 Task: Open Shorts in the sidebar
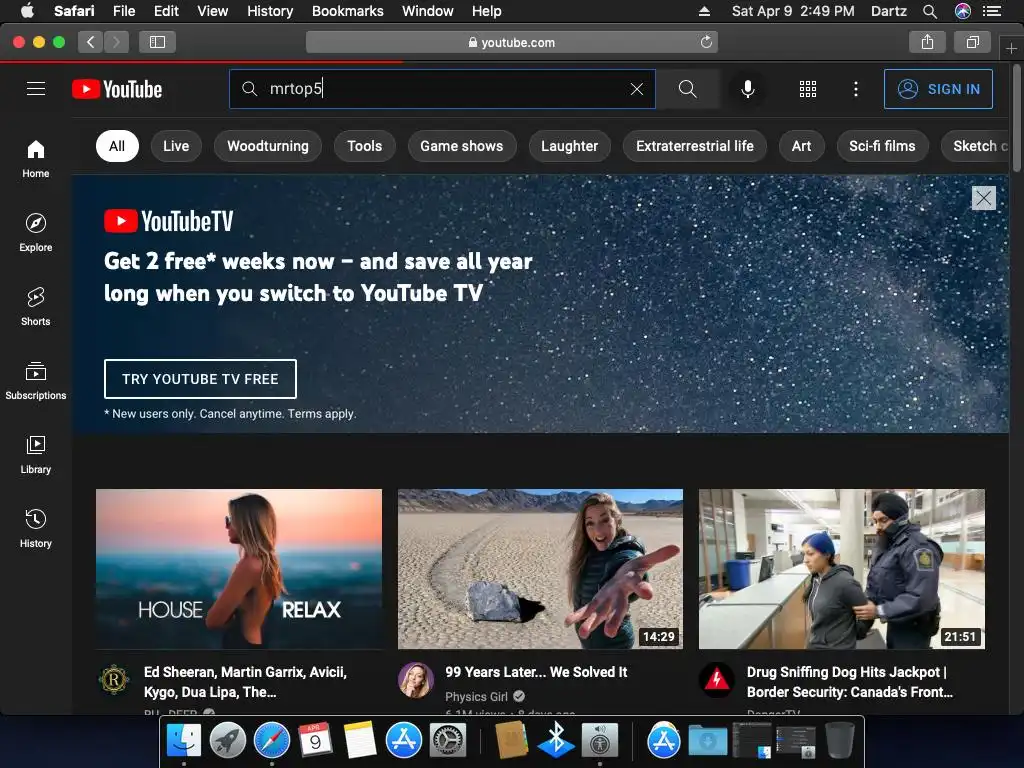click(x=35, y=306)
